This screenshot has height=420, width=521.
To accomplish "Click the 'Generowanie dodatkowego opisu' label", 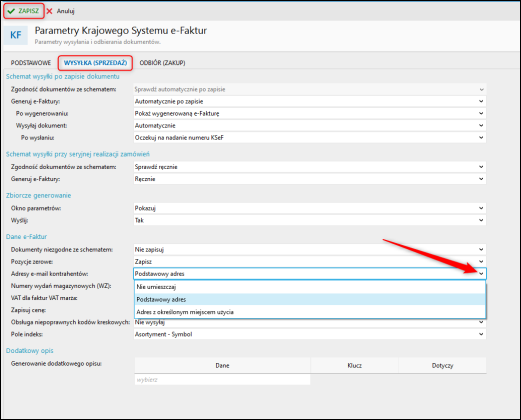I will coord(56,364).
